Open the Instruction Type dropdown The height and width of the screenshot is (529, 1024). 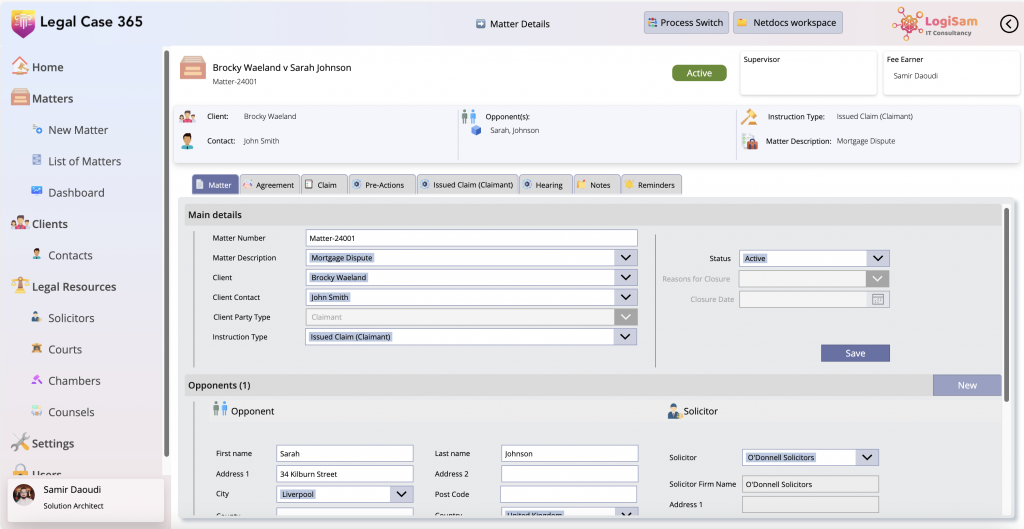pos(625,337)
